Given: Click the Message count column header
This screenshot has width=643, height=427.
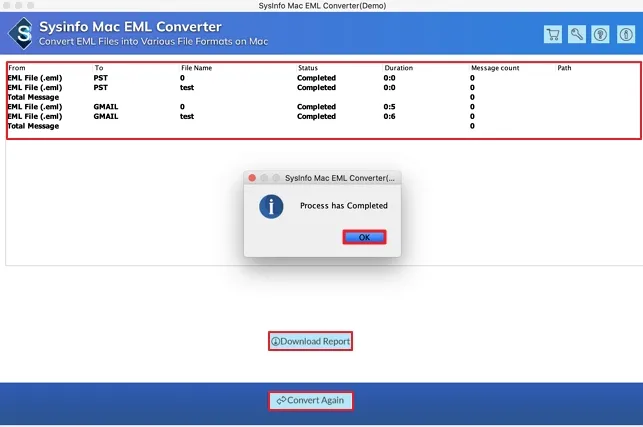Looking at the screenshot, I should (x=495, y=68).
